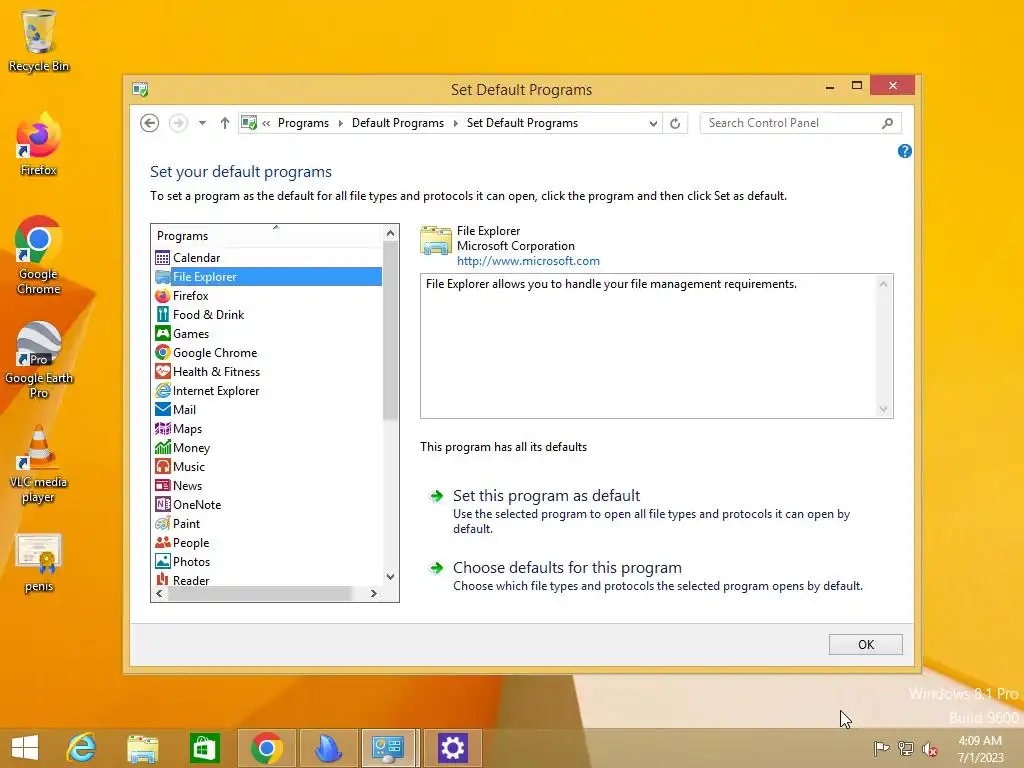Open the help question mark icon
The image size is (1024, 768).
click(x=904, y=151)
